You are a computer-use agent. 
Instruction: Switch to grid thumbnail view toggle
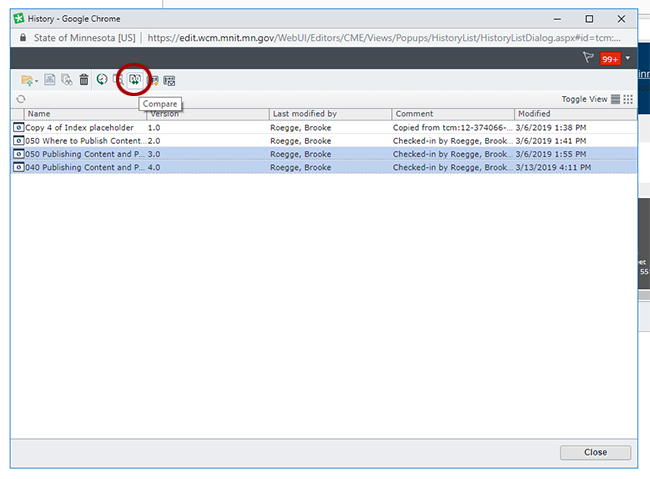coord(628,99)
